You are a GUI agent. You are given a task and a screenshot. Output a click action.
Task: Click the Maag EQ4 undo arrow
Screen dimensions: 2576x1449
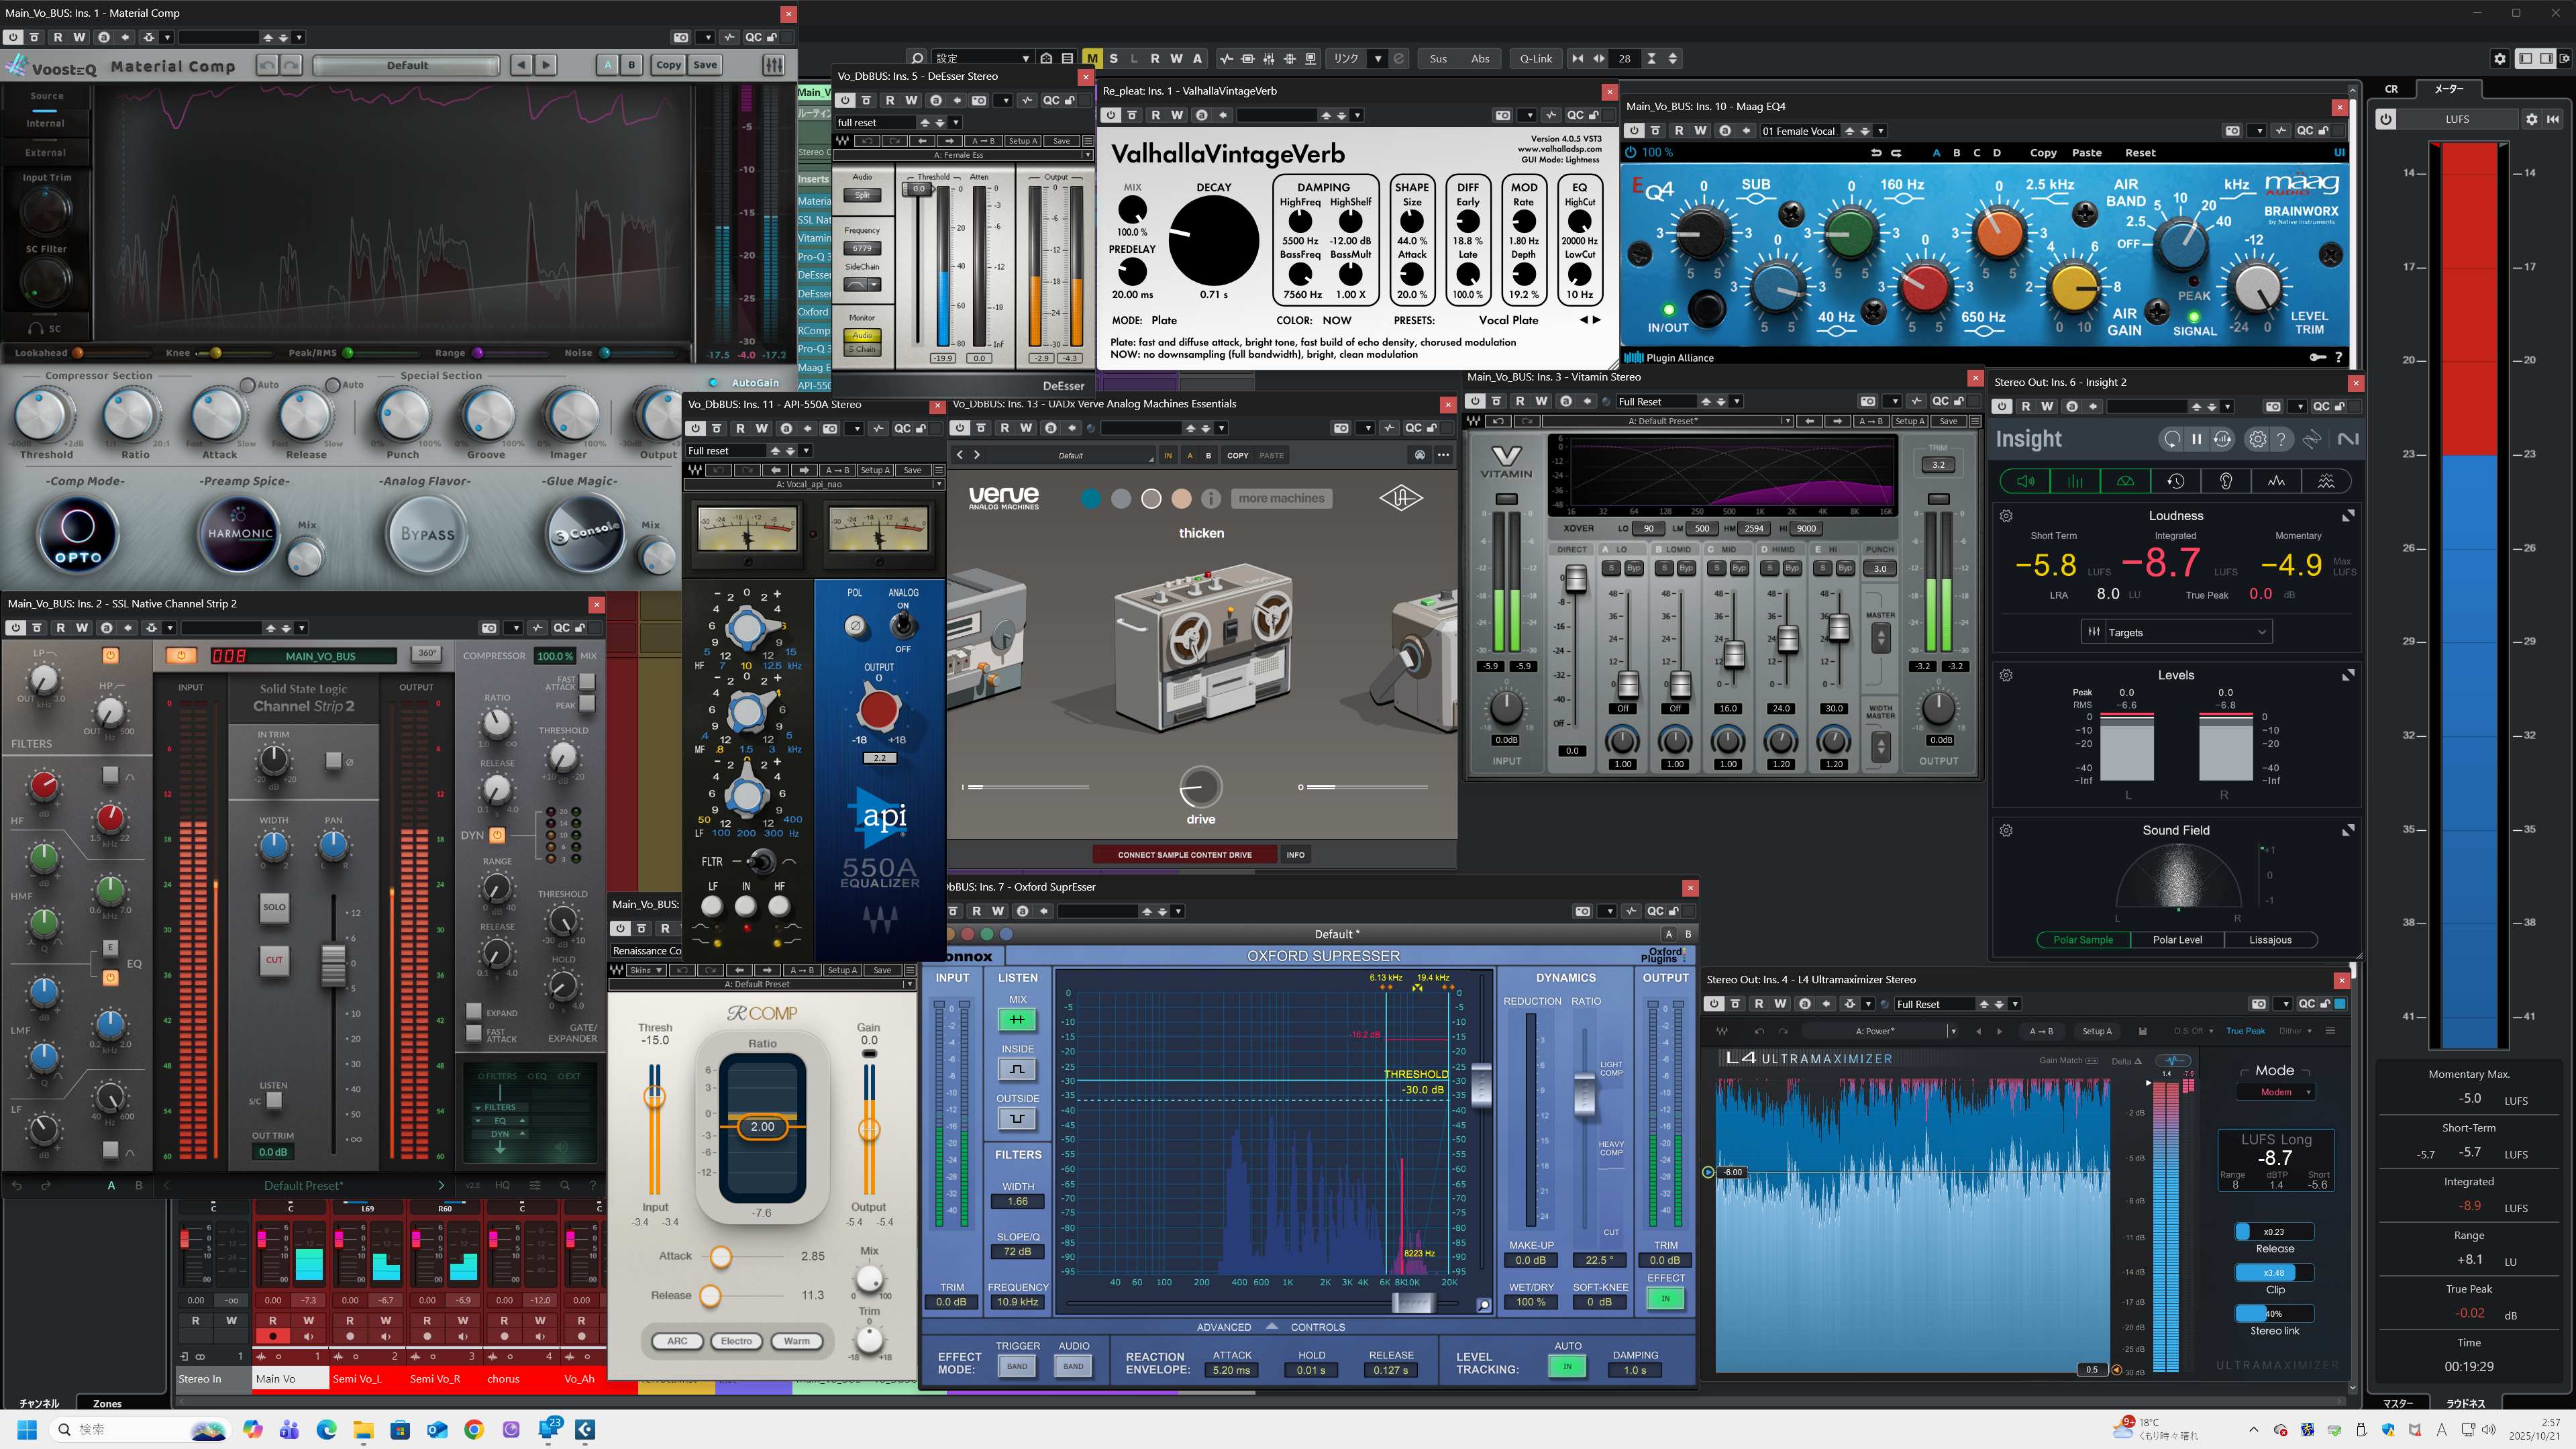coord(1876,153)
